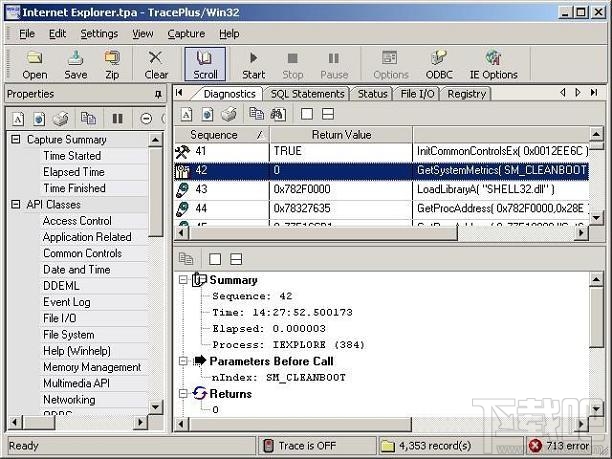
Task: Open a trace file with Open button
Action: tap(34, 64)
